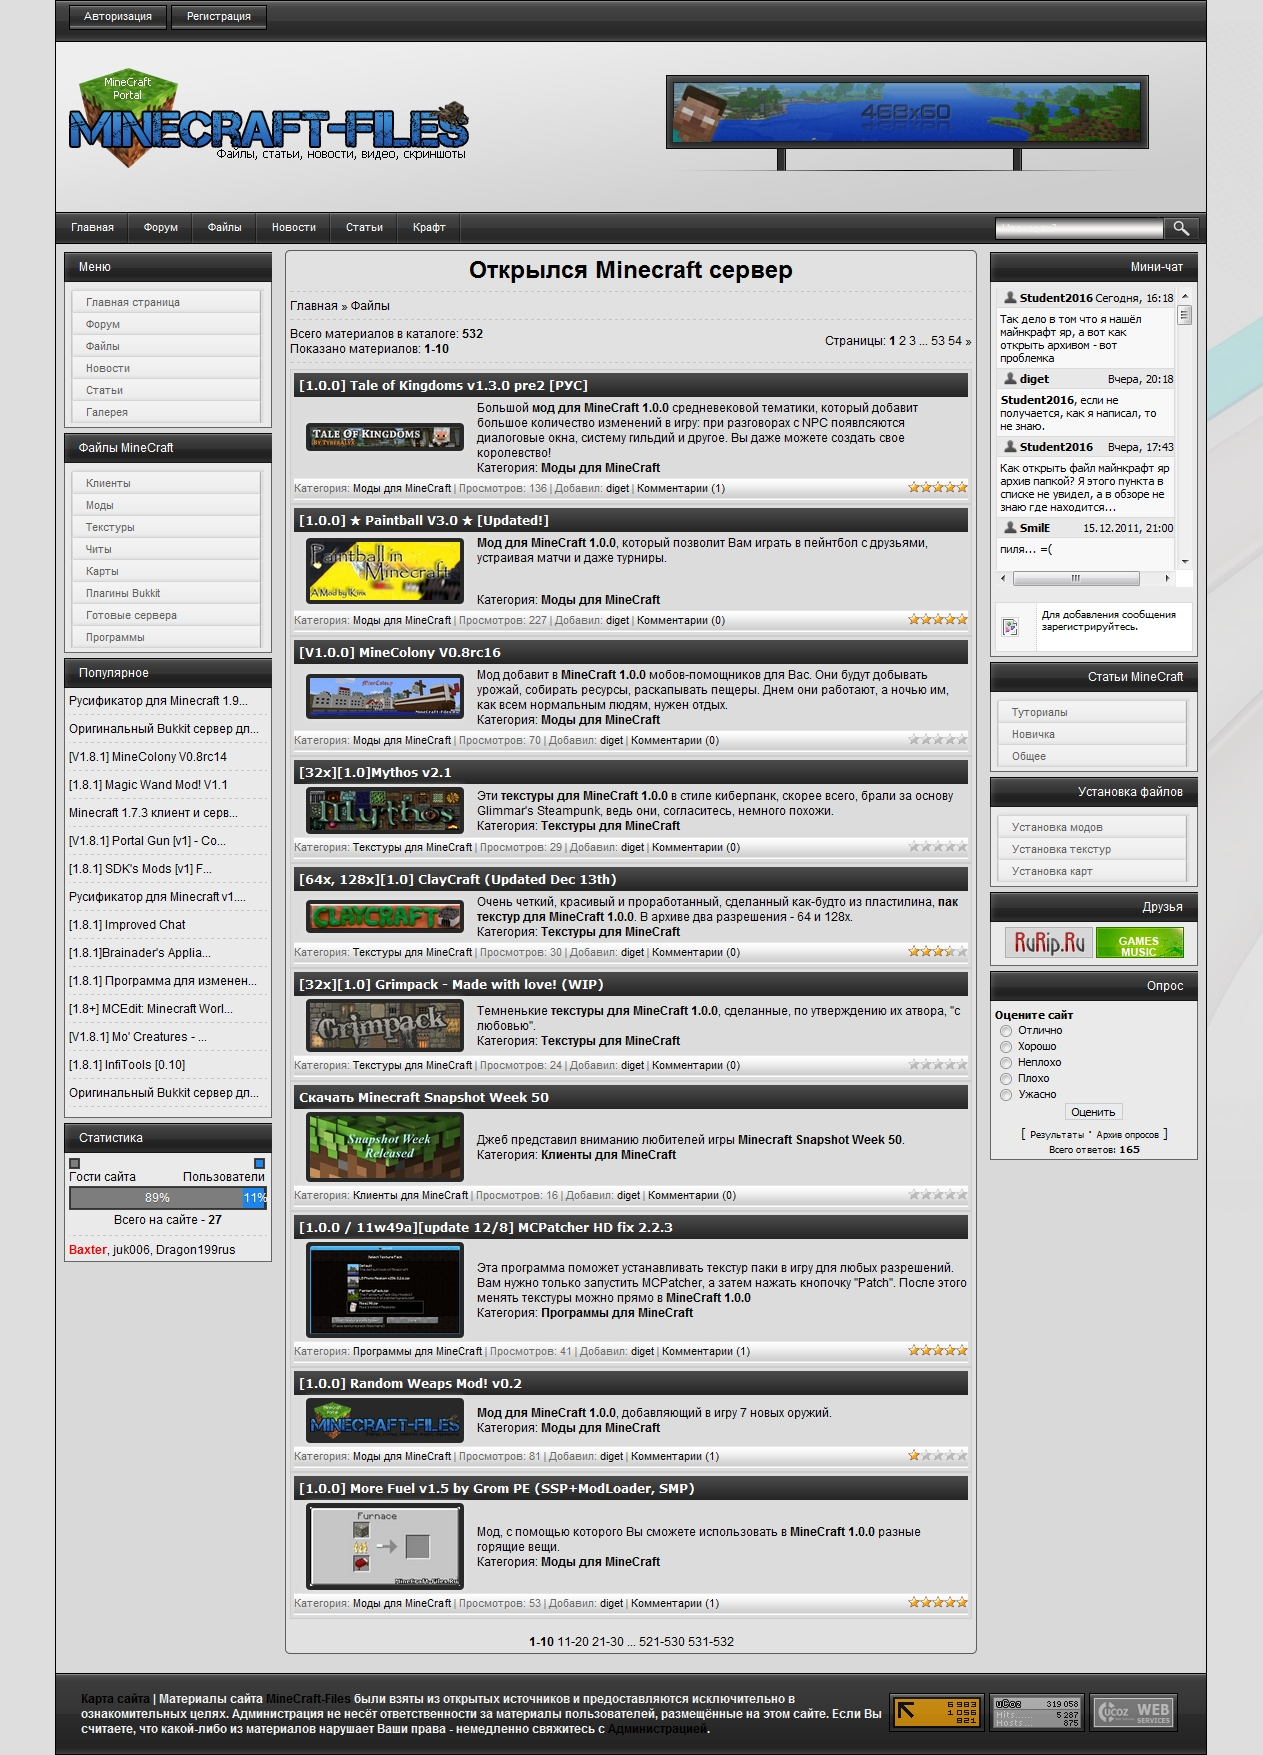Open Статьи in the top navigation bar
The width and height of the screenshot is (1263, 1755).
365,227
